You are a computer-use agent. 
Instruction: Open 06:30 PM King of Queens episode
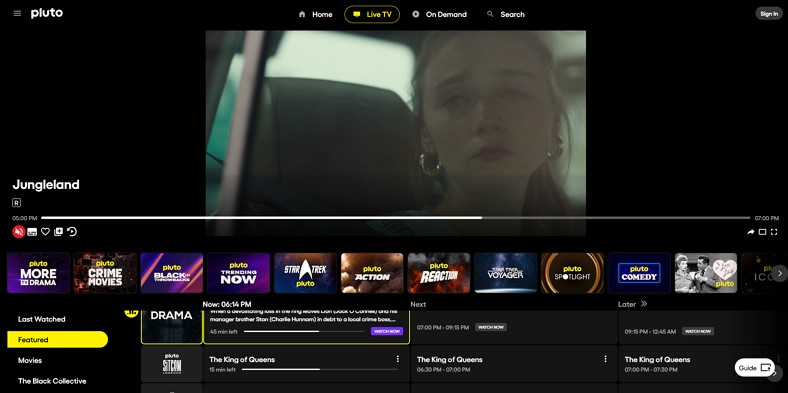click(x=514, y=364)
